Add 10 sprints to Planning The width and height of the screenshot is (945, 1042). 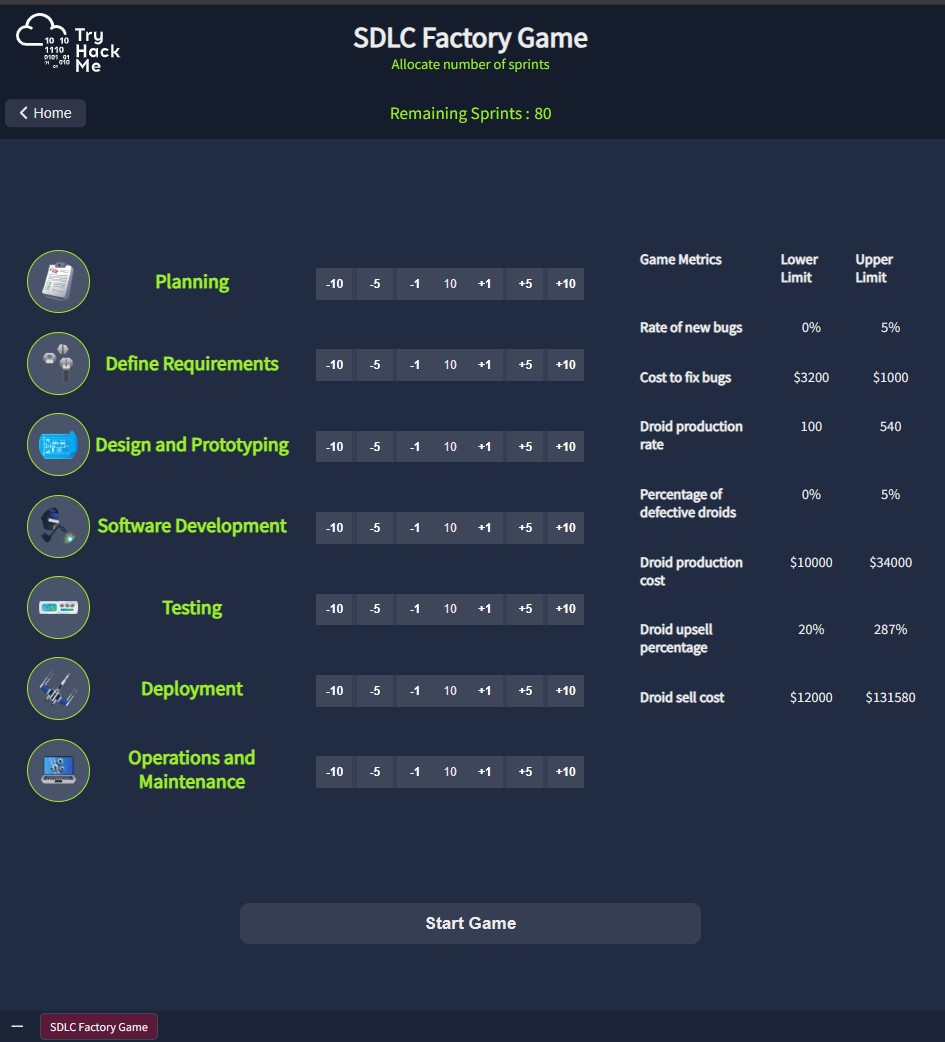pyautogui.click(x=565, y=284)
